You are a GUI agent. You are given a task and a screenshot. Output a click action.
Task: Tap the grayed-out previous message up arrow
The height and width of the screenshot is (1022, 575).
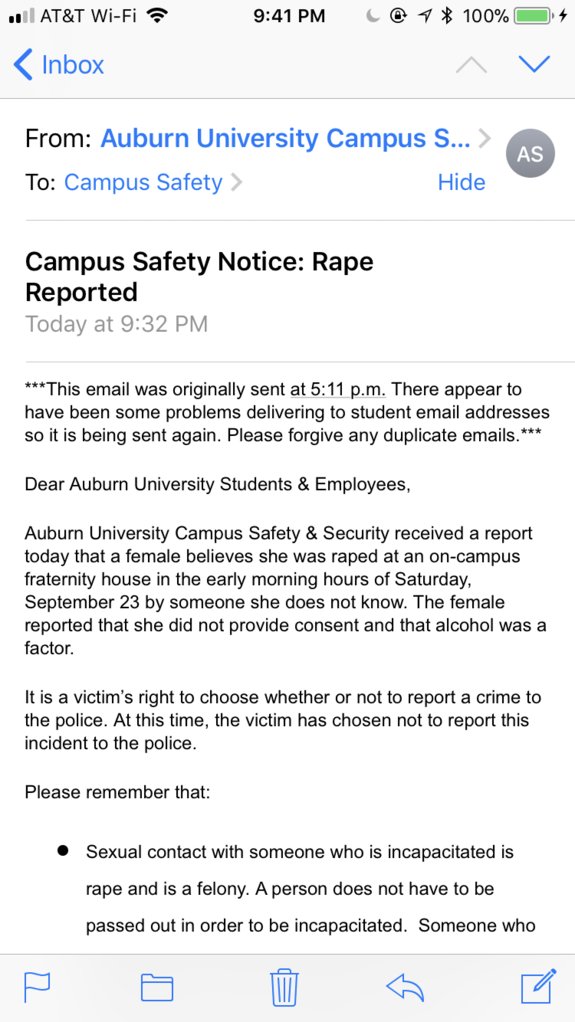point(471,64)
